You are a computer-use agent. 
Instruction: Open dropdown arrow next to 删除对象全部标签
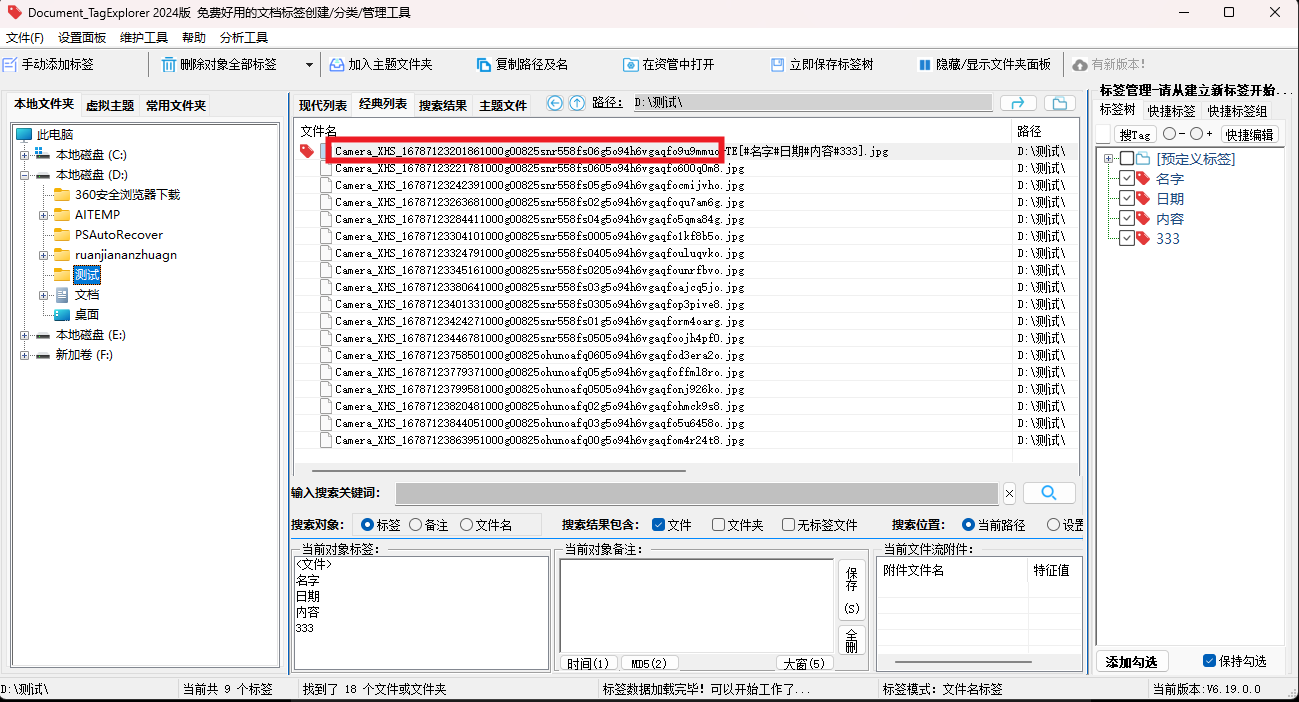coord(308,65)
